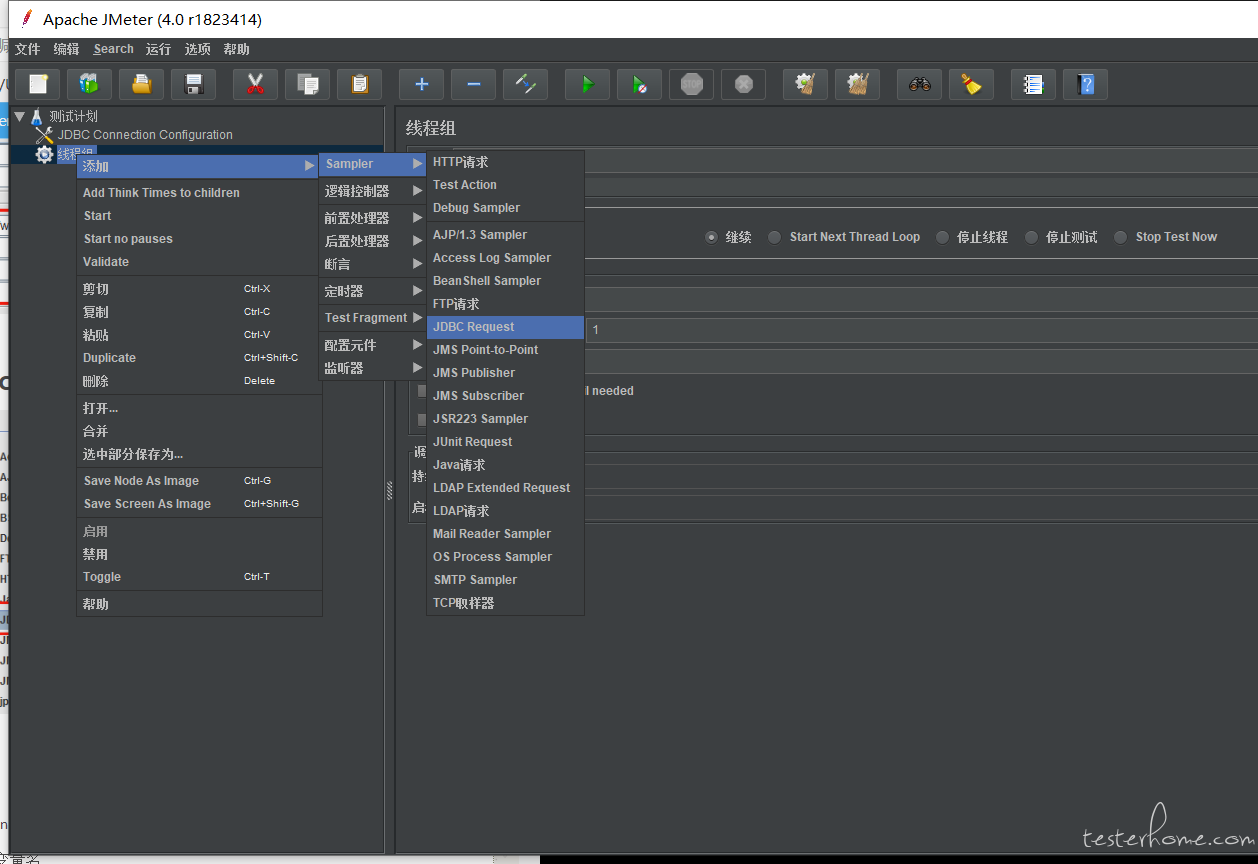Viewport: 1258px width, 864px height.
Task: Click the plus Expand All toolbar icon
Action: [422, 85]
